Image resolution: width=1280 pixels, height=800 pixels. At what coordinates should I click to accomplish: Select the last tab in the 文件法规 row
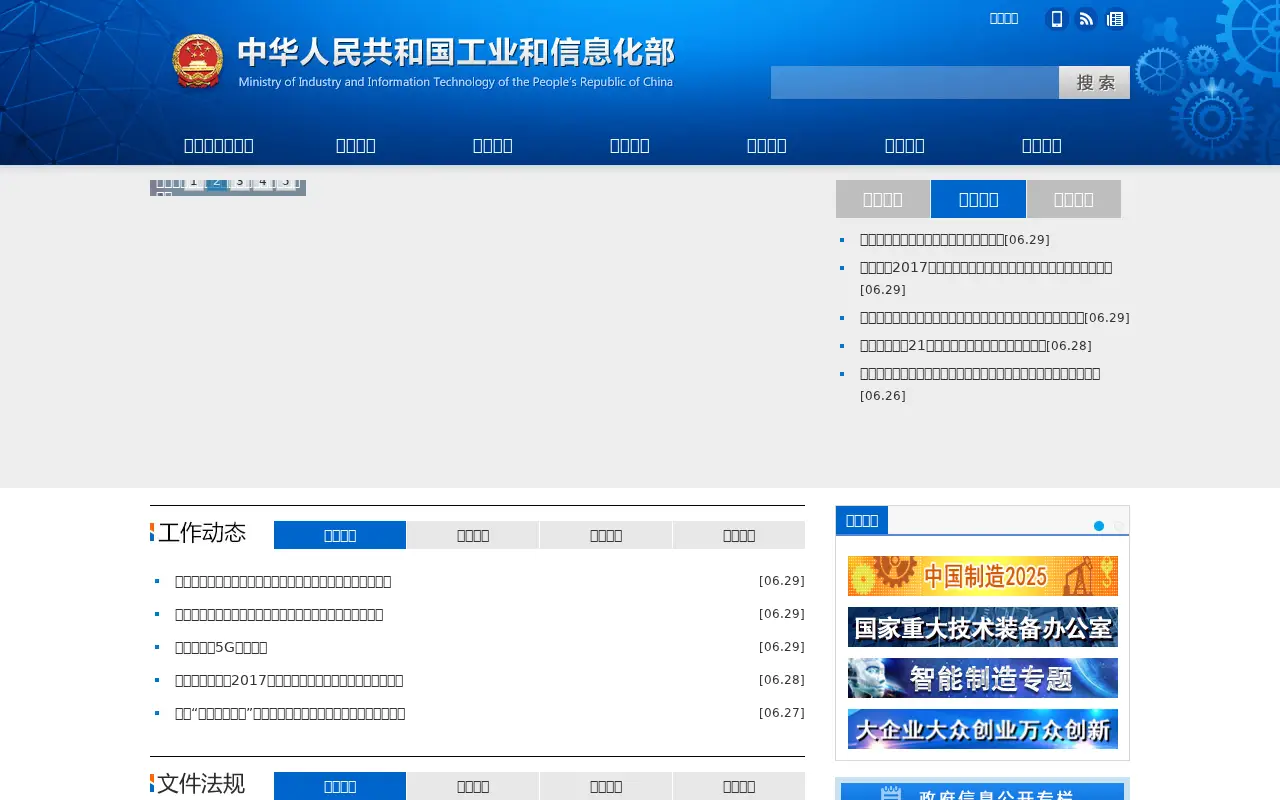[739, 786]
